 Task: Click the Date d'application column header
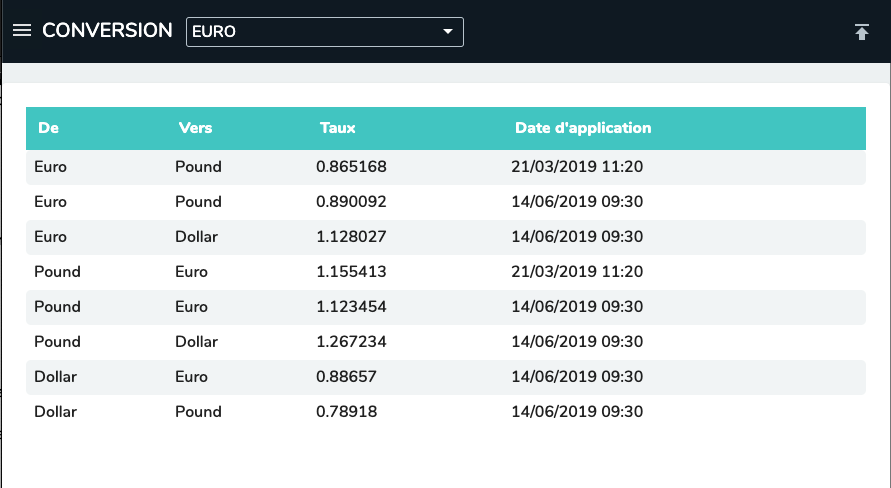click(x=583, y=128)
